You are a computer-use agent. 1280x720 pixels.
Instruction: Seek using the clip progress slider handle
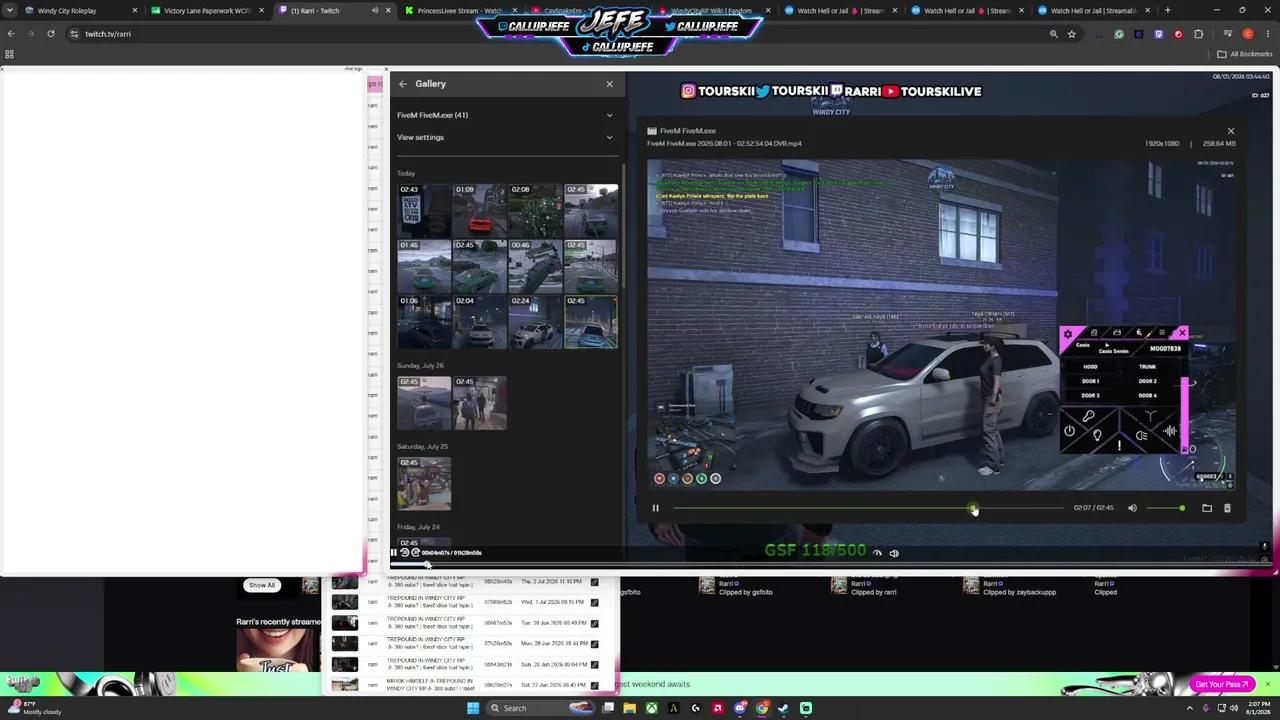tap(973, 509)
